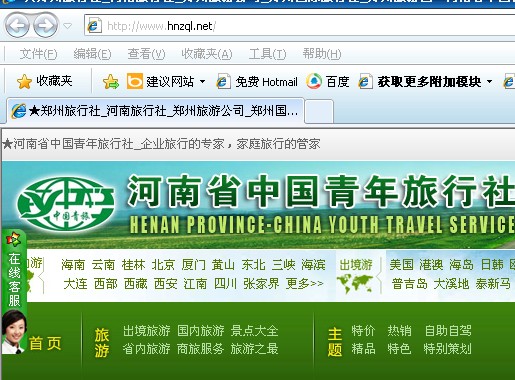Open the recent pages dropdown arrow
Viewport: 515px width, 380px height.
(x=68, y=26)
